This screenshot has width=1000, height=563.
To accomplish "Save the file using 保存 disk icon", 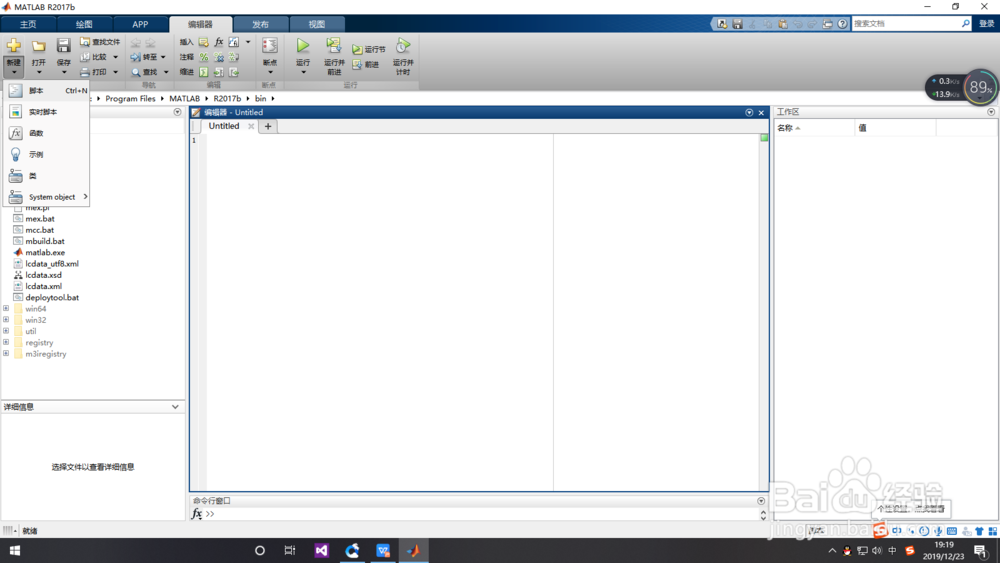I will pos(63,46).
